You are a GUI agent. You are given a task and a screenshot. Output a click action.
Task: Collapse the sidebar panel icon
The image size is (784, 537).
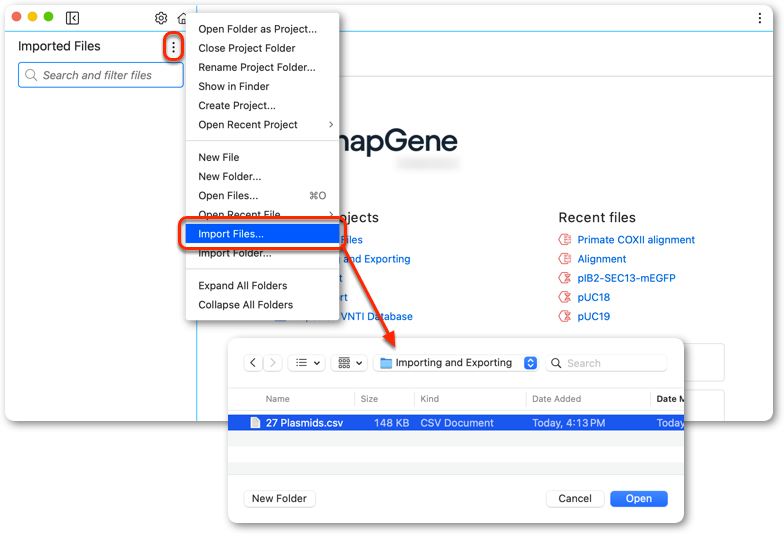pyautogui.click(x=72, y=18)
